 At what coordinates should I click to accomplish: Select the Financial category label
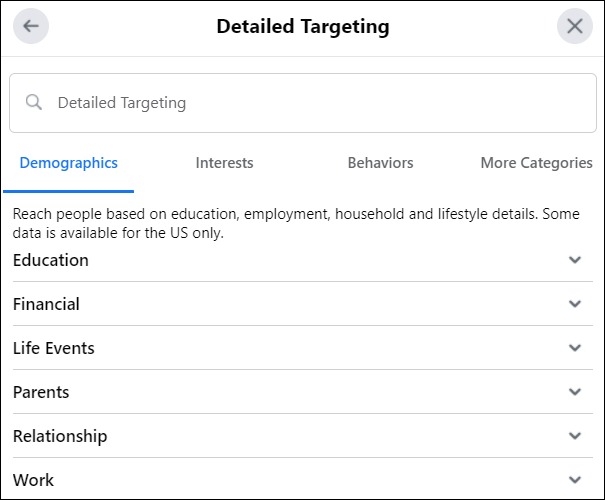tap(46, 304)
